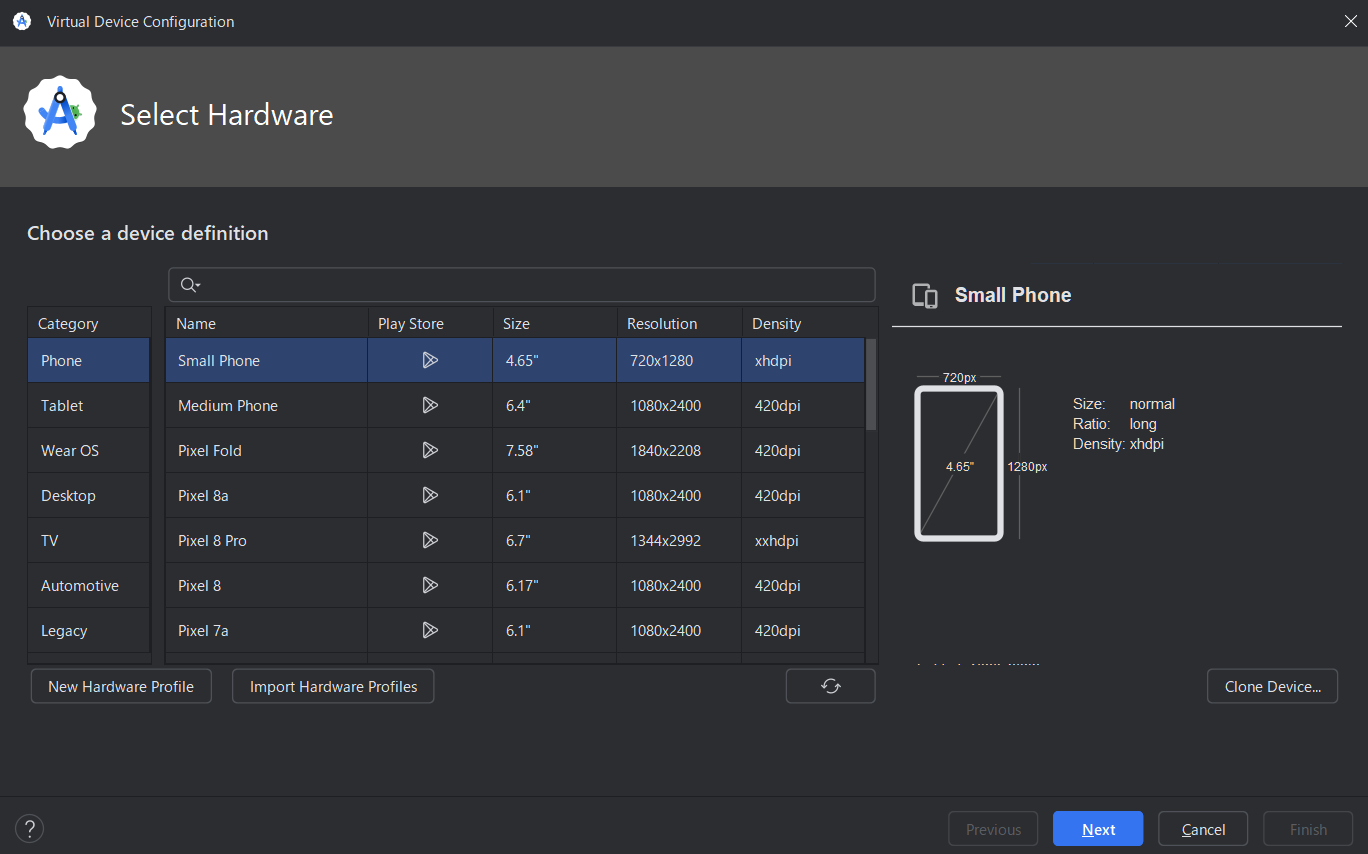This screenshot has width=1368, height=854.
Task: Open the search filter magnifier dropdown
Action: pyautogui.click(x=190, y=285)
